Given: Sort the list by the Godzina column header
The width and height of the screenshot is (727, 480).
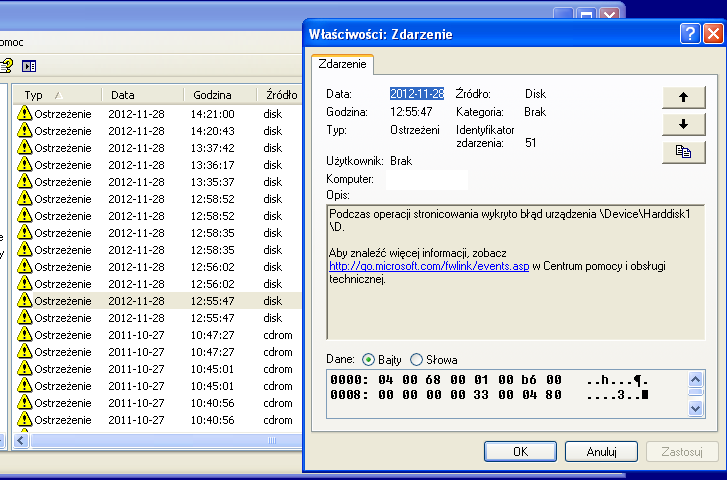Looking at the screenshot, I should pos(220,95).
